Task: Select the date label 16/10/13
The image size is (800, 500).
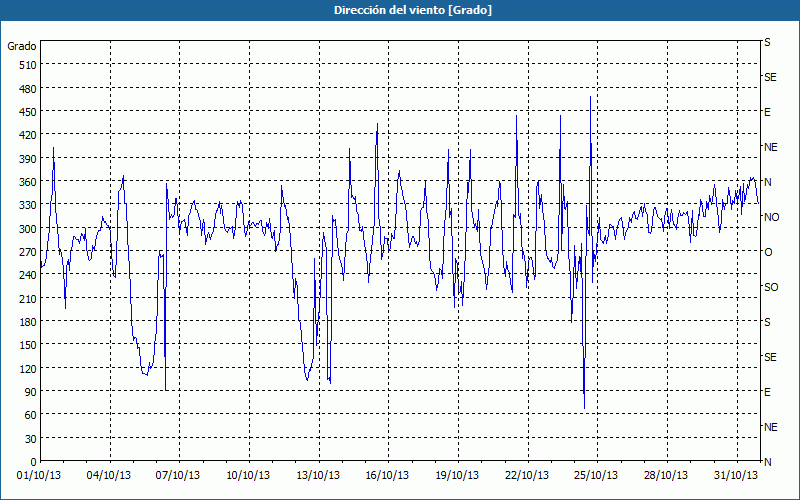Action: pyautogui.click(x=387, y=476)
